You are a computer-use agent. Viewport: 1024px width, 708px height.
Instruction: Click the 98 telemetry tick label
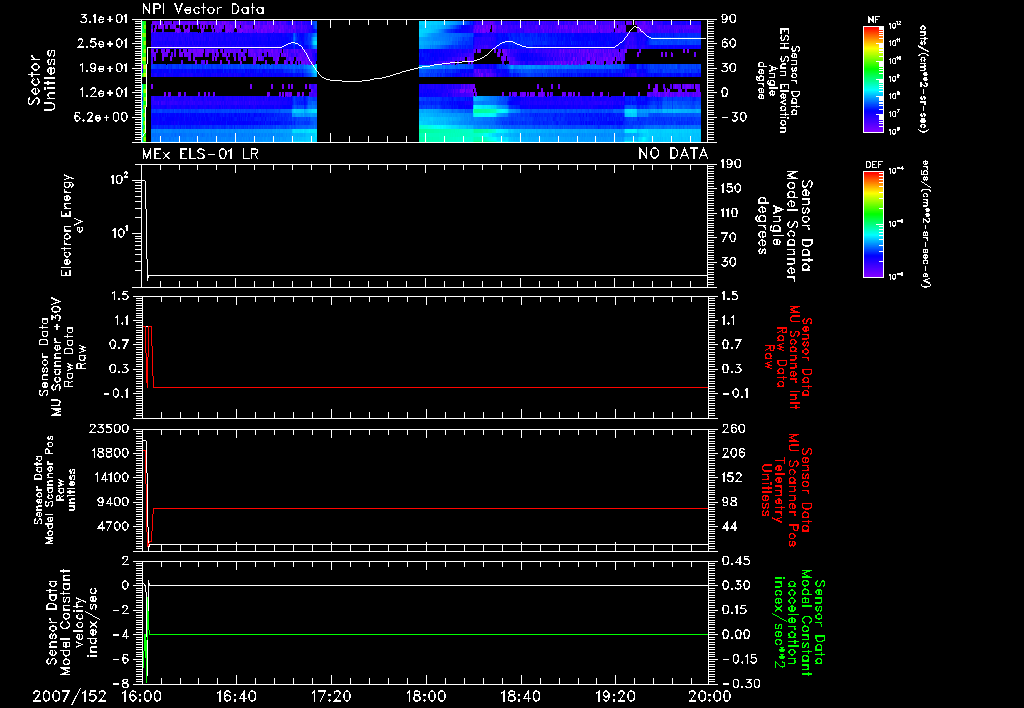pos(729,502)
